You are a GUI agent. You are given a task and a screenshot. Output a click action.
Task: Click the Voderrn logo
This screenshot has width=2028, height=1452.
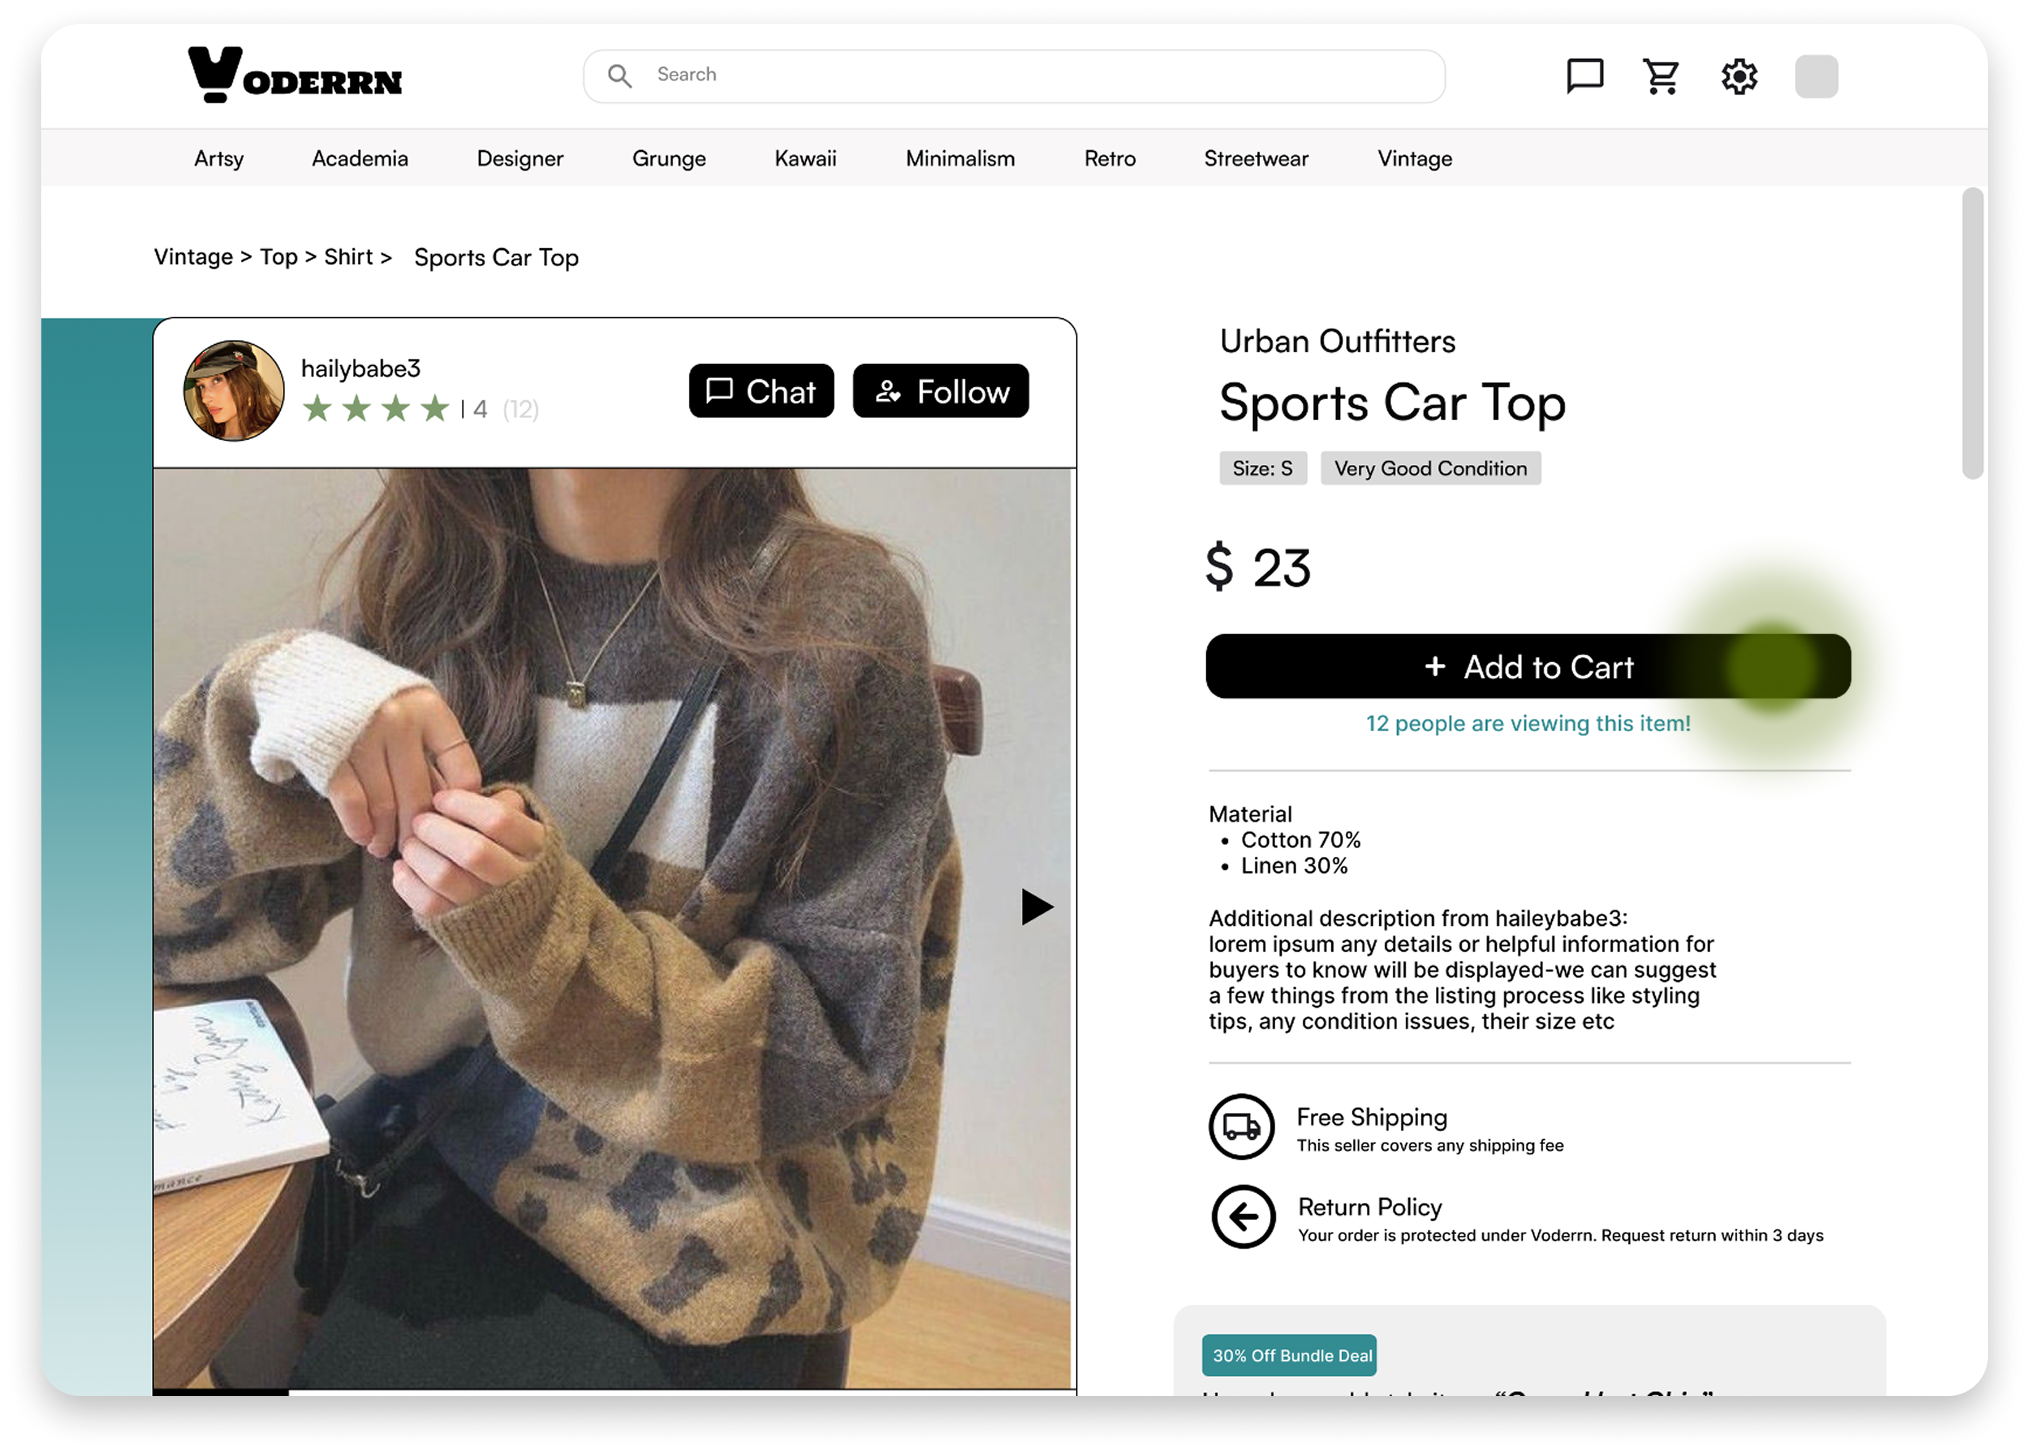tap(295, 75)
